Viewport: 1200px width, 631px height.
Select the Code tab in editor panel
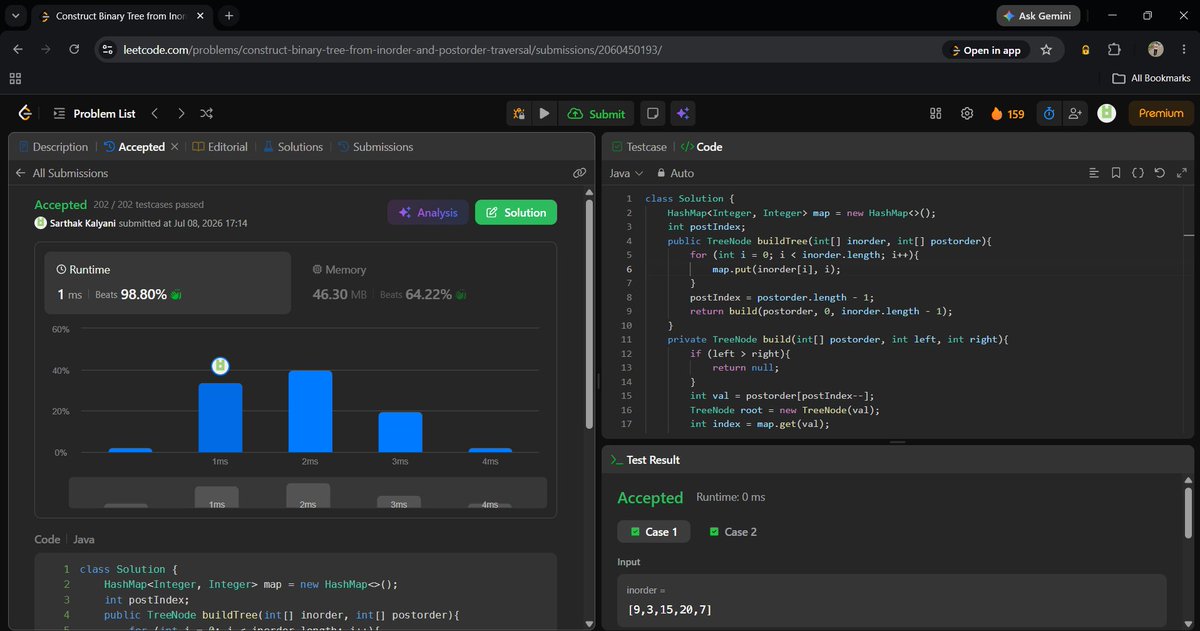tap(701, 146)
